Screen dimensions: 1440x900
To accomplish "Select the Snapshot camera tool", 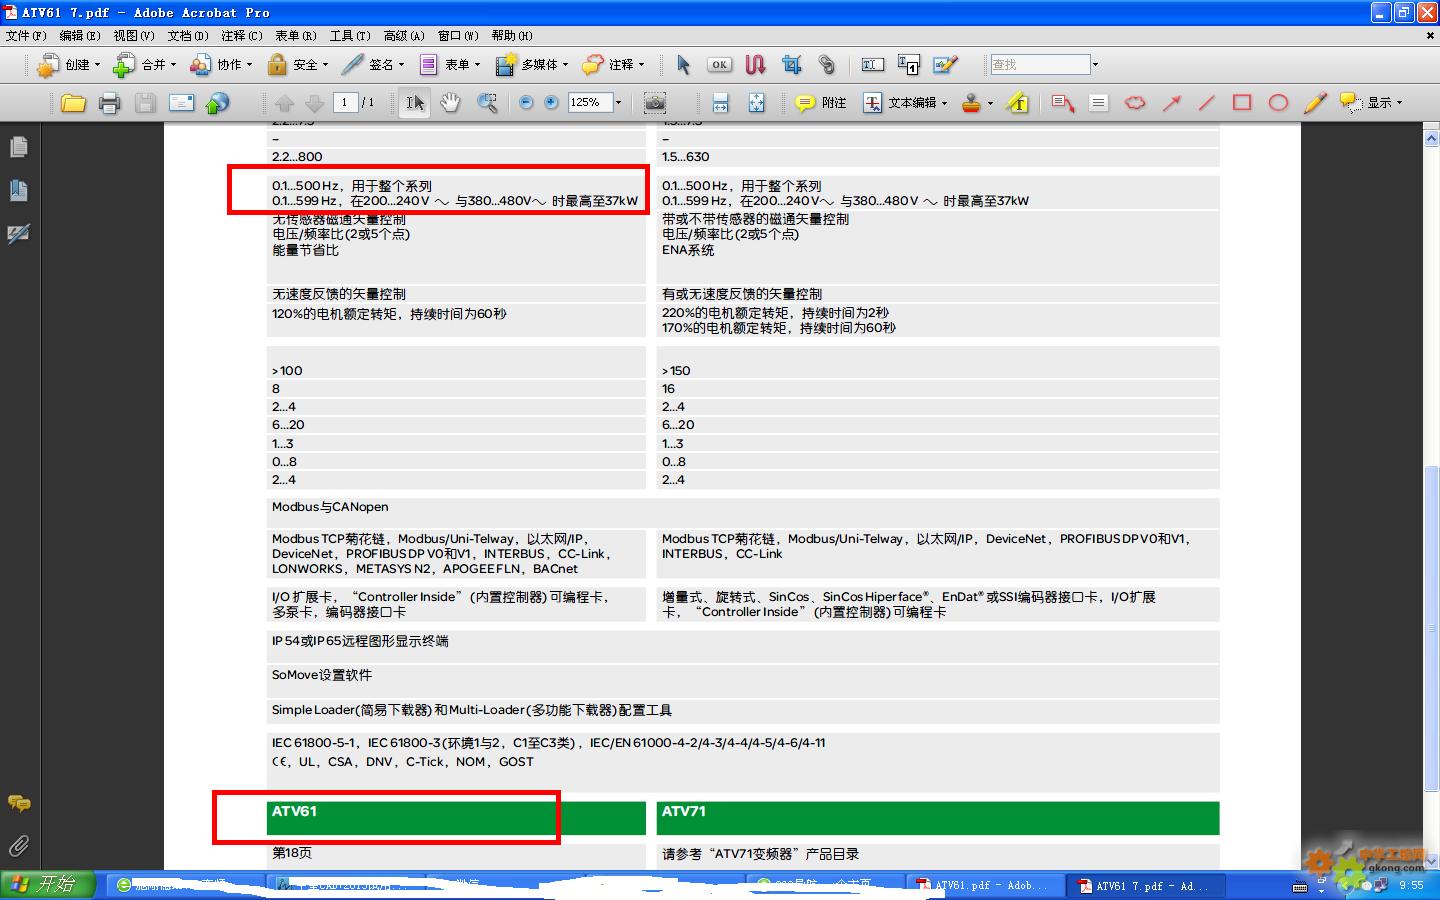I will click(655, 103).
